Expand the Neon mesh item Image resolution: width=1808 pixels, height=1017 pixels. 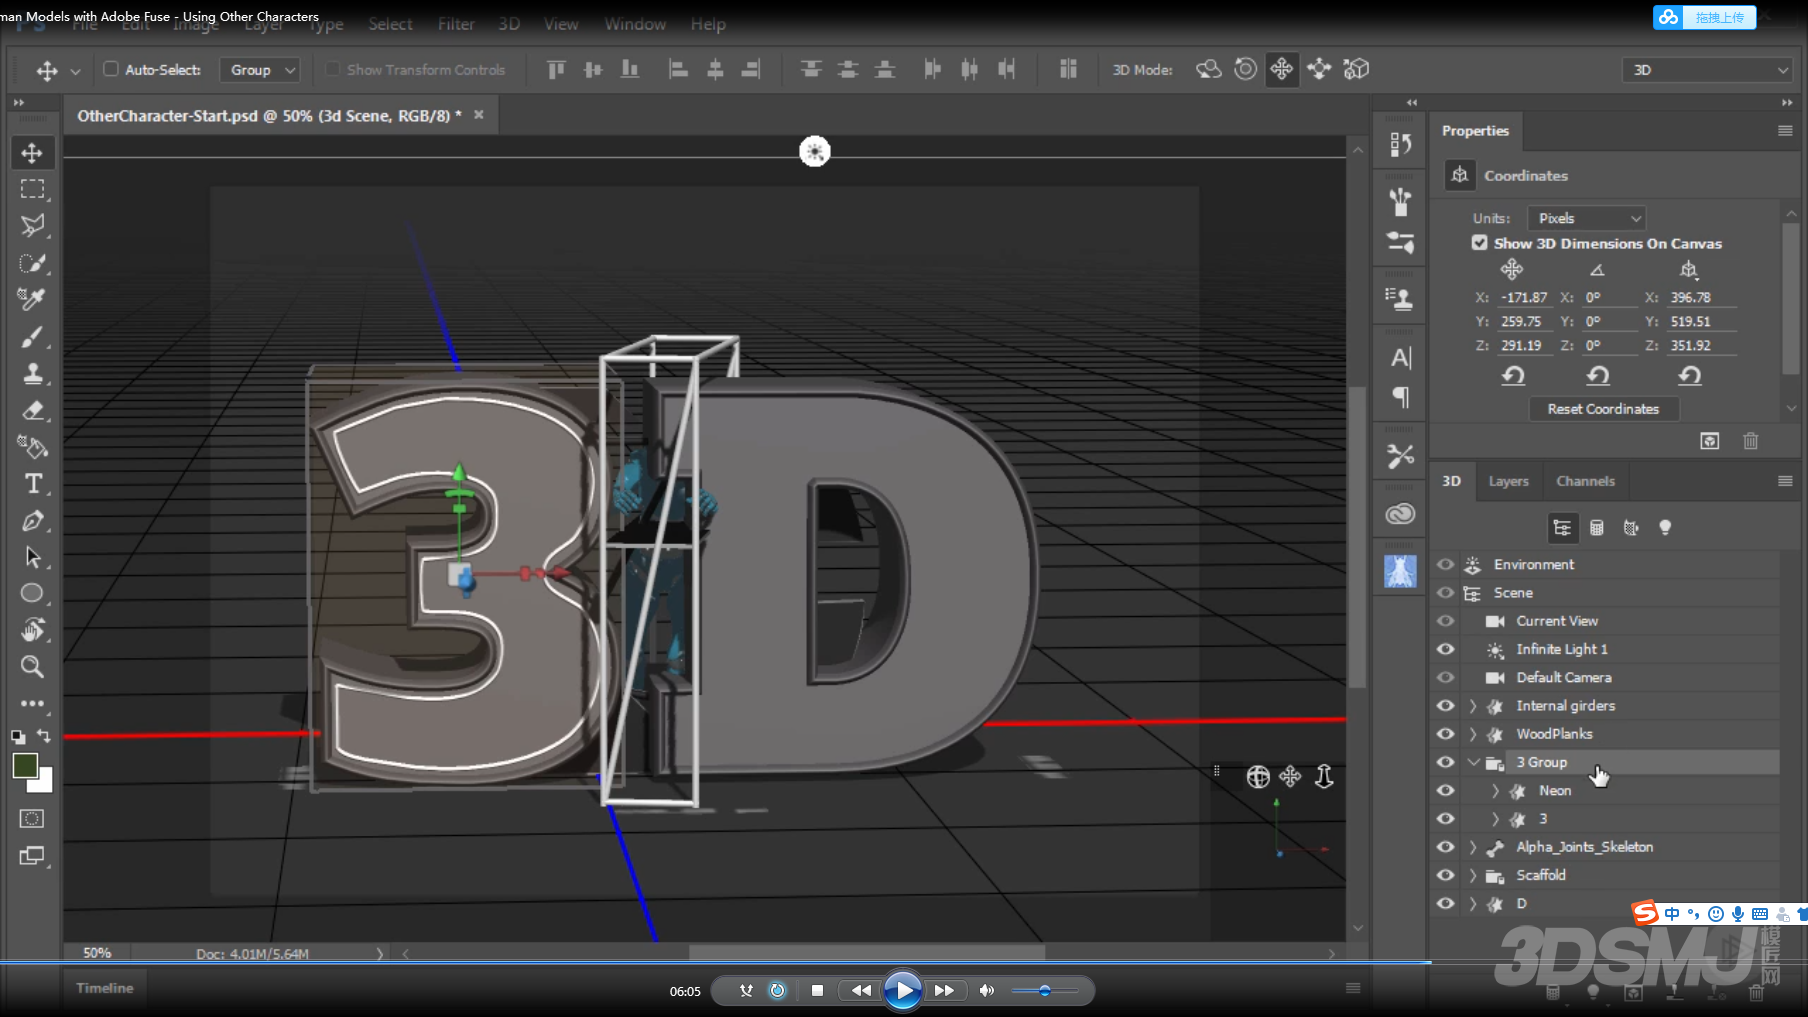(x=1495, y=791)
